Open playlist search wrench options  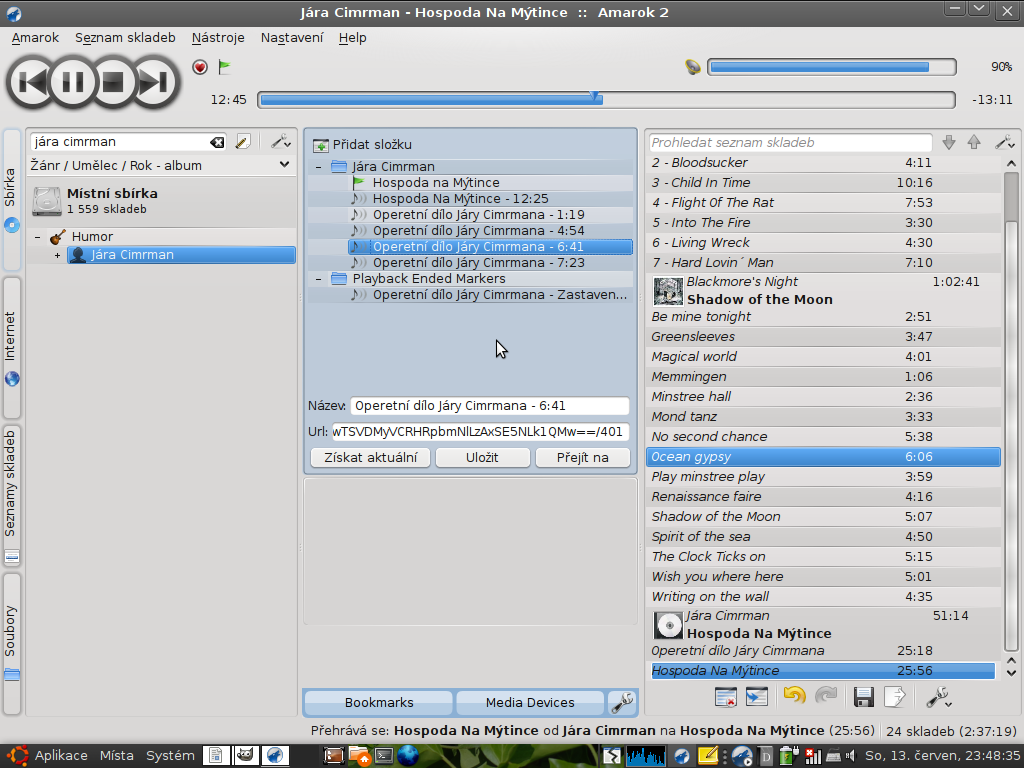coord(1004,142)
